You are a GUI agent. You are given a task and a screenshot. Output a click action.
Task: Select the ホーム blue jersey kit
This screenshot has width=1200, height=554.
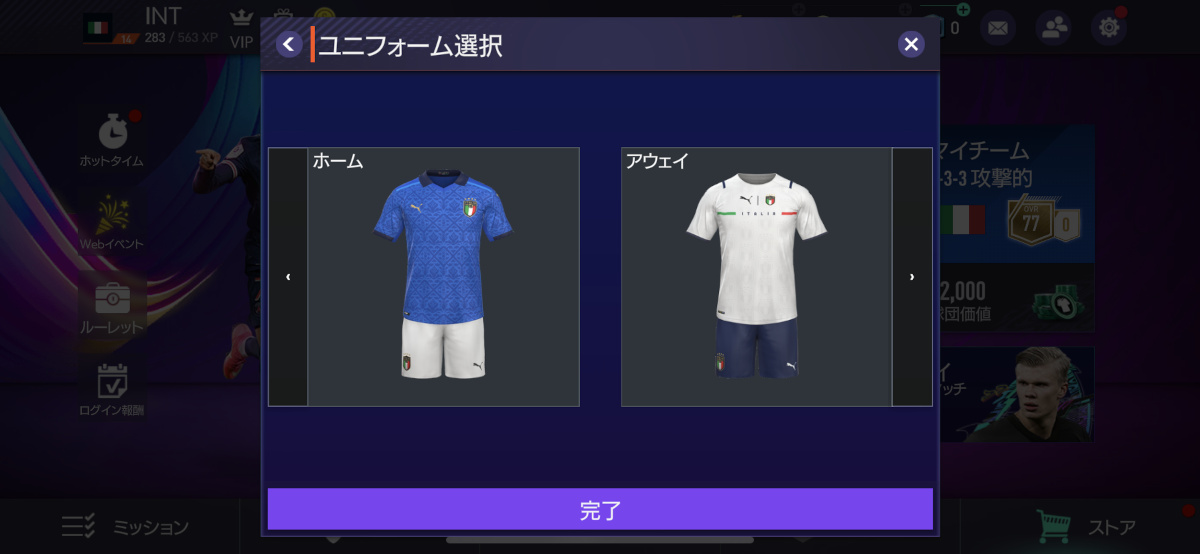(443, 277)
